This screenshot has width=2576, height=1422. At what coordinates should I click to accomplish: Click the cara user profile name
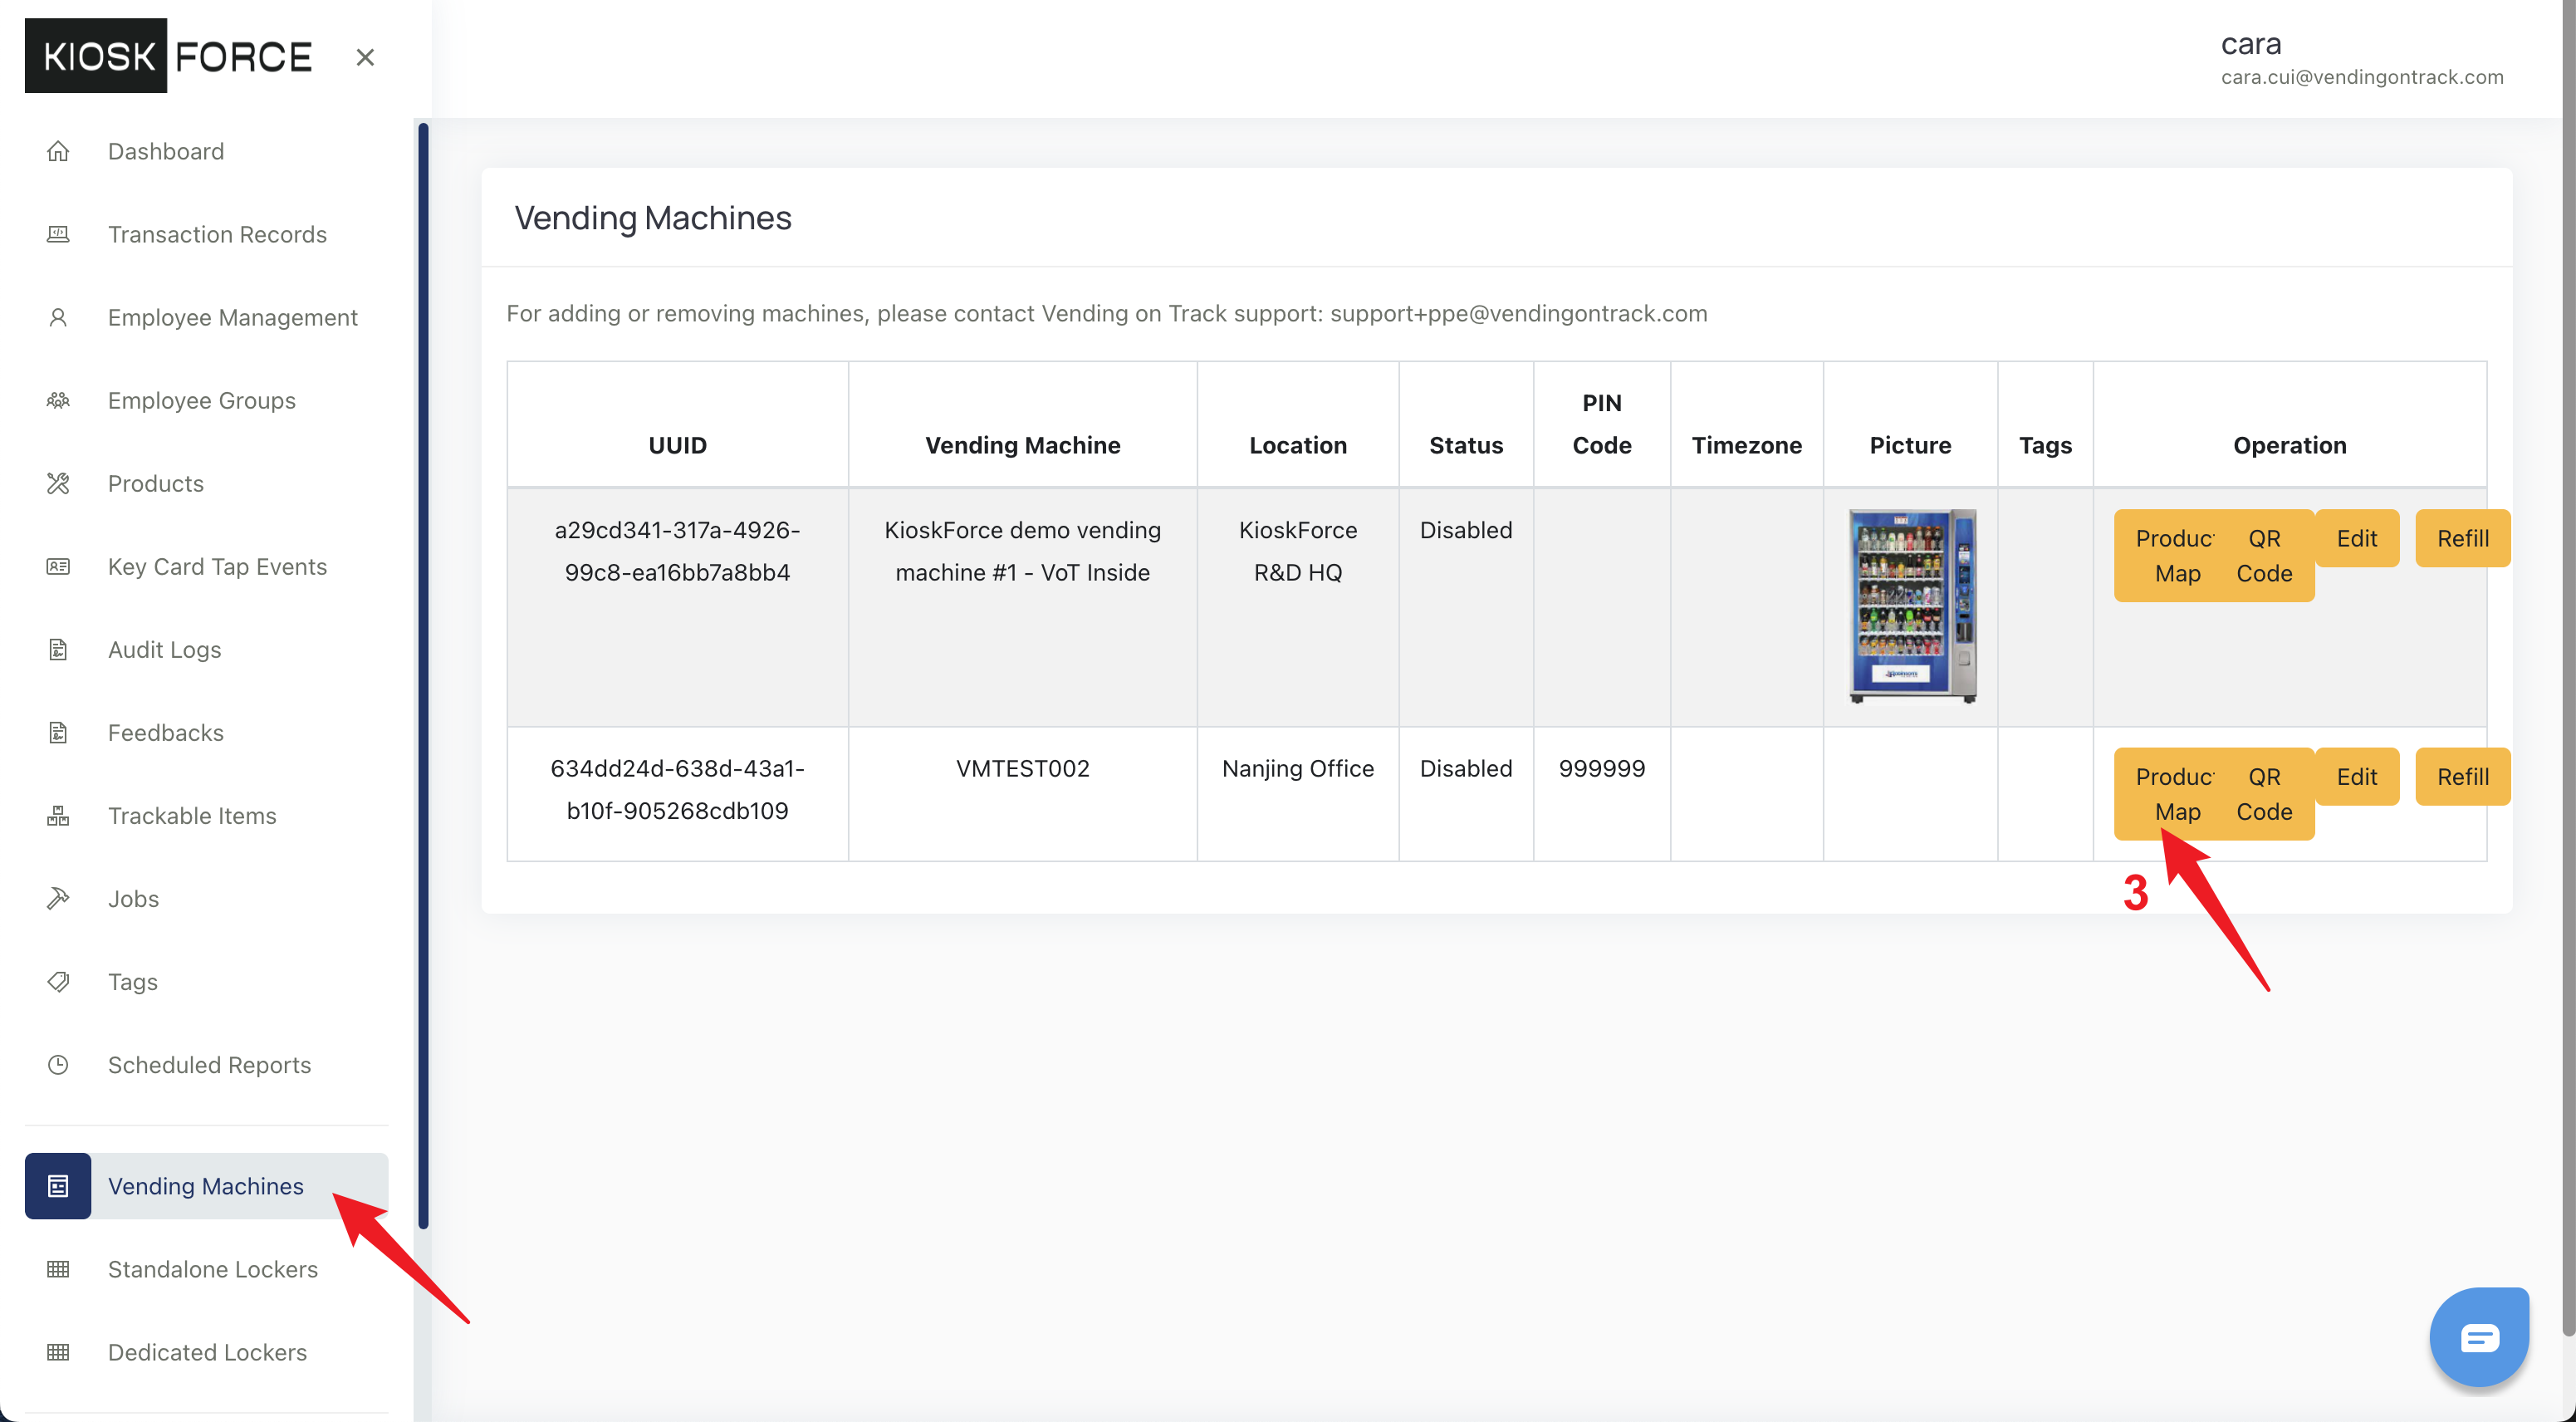2250,44
